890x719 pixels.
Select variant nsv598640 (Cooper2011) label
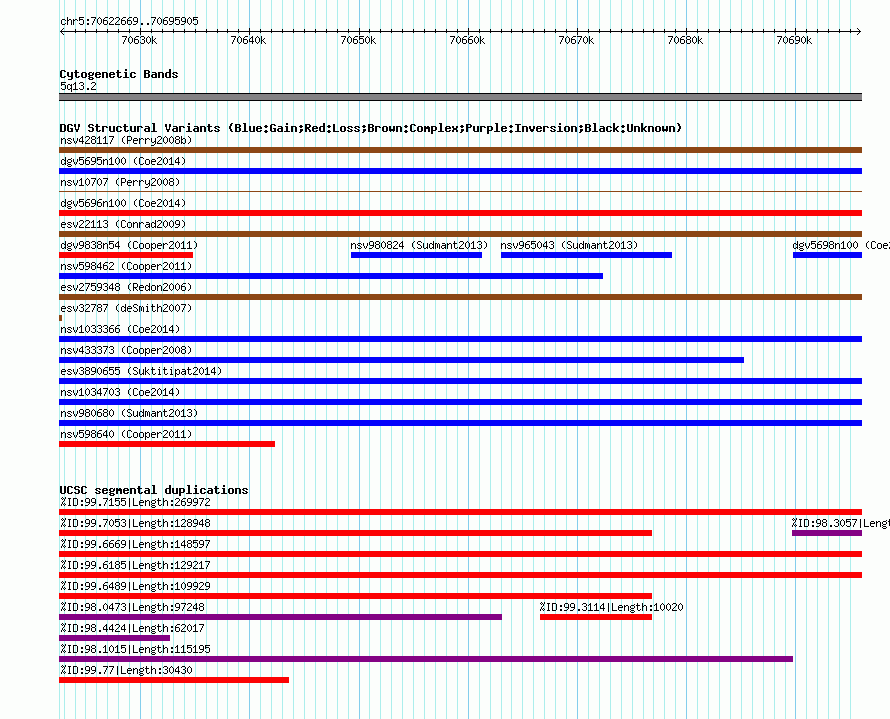(126, 434)
